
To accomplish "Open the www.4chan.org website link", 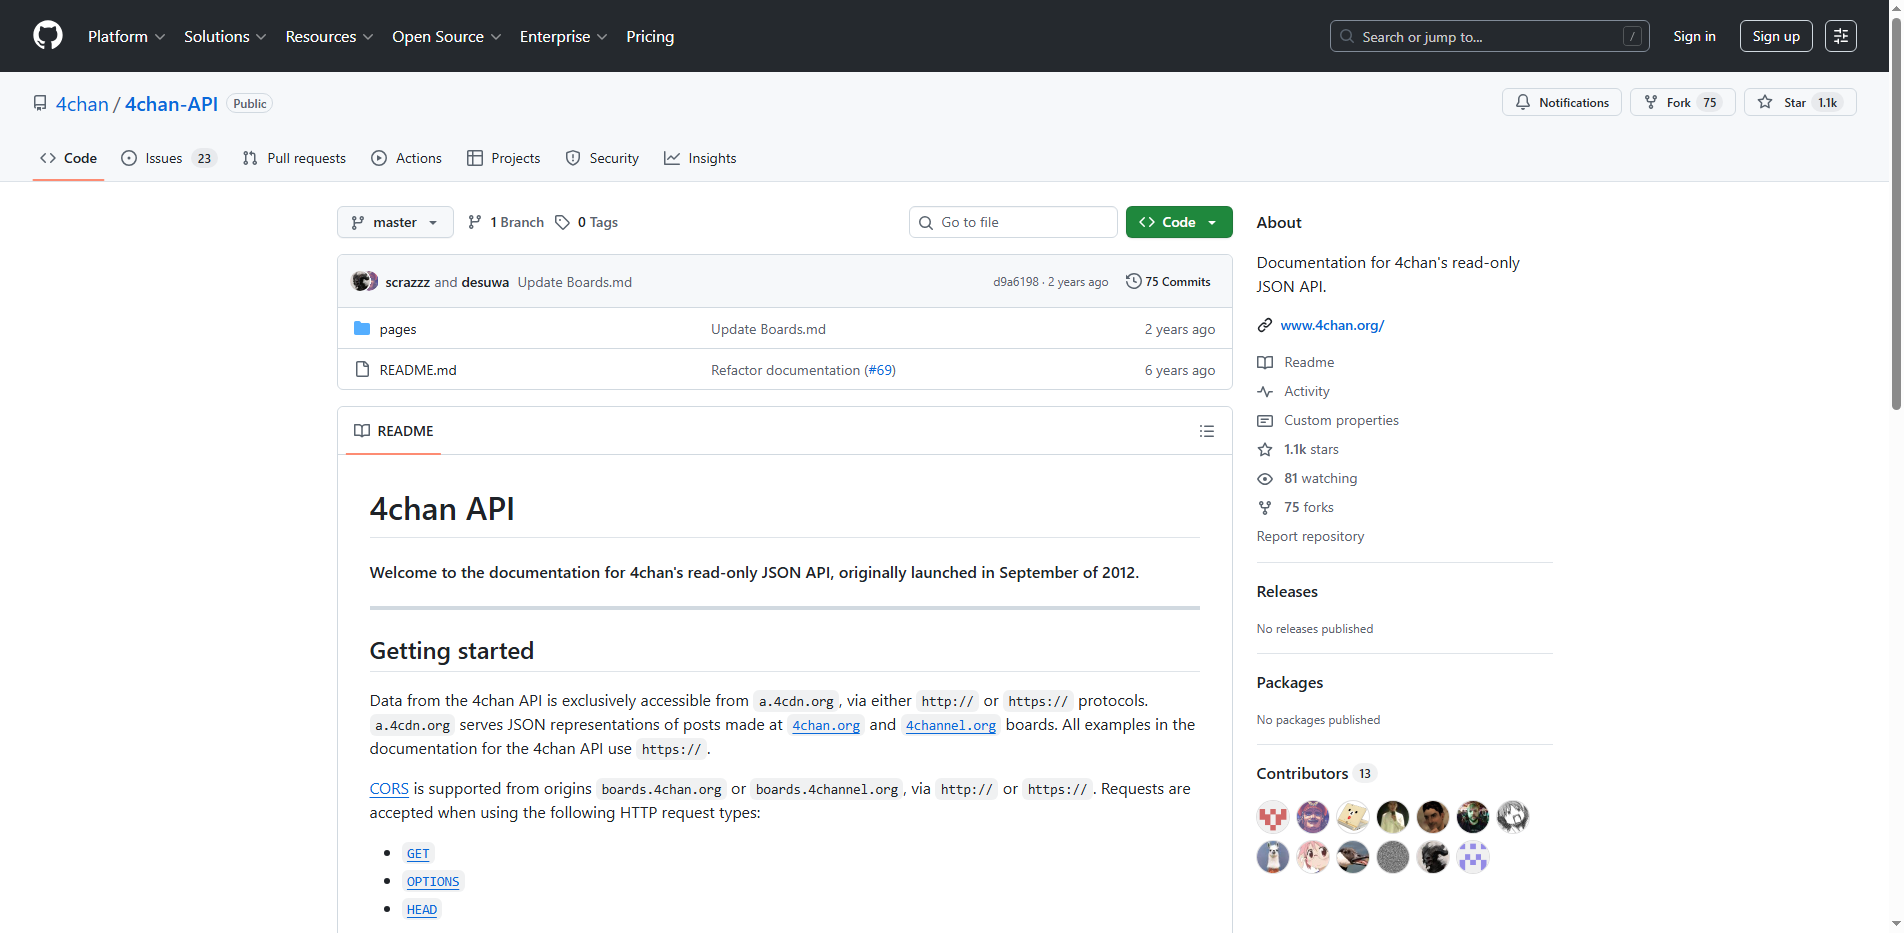I will [x=1332, y=325].
